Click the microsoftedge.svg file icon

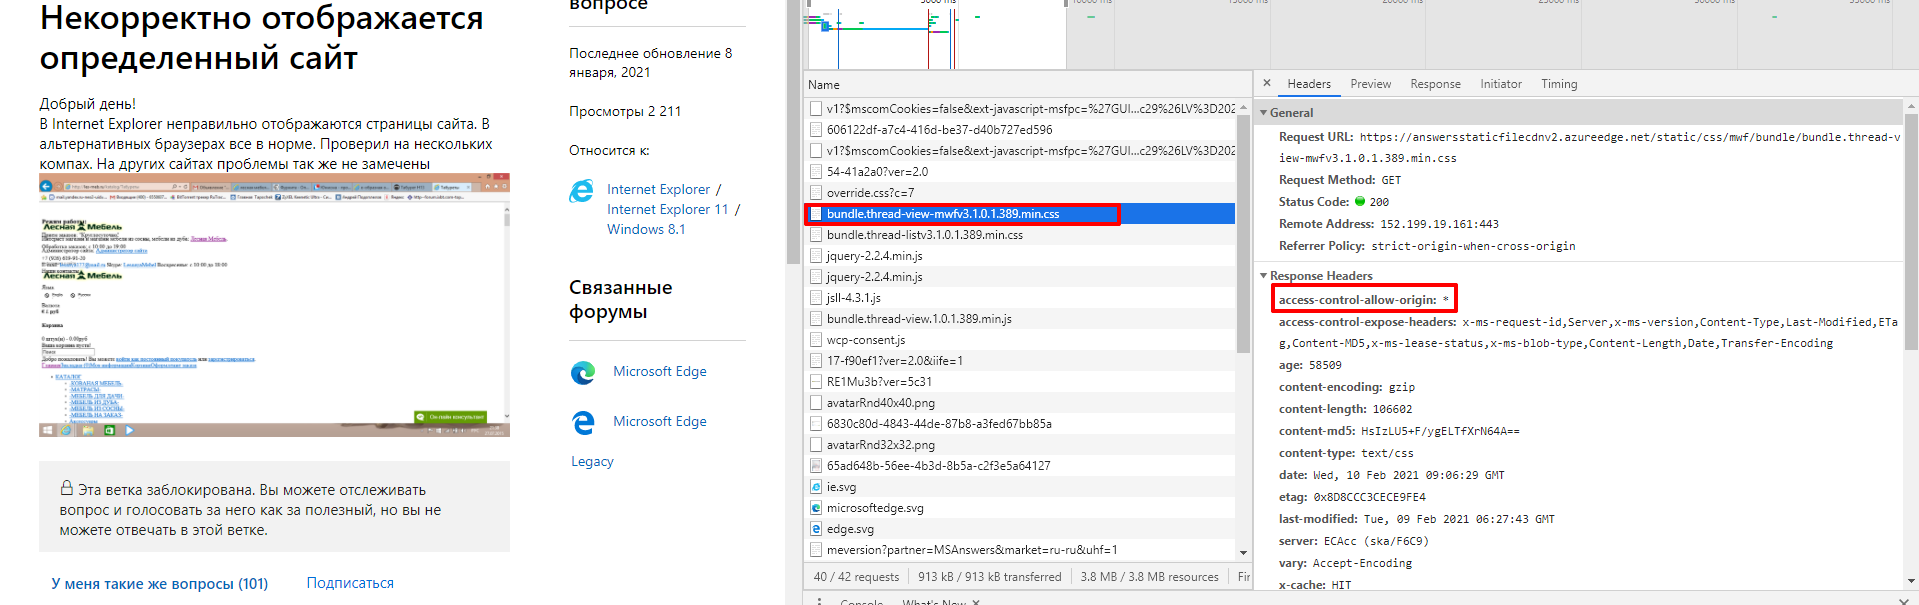tap(816, 508)
